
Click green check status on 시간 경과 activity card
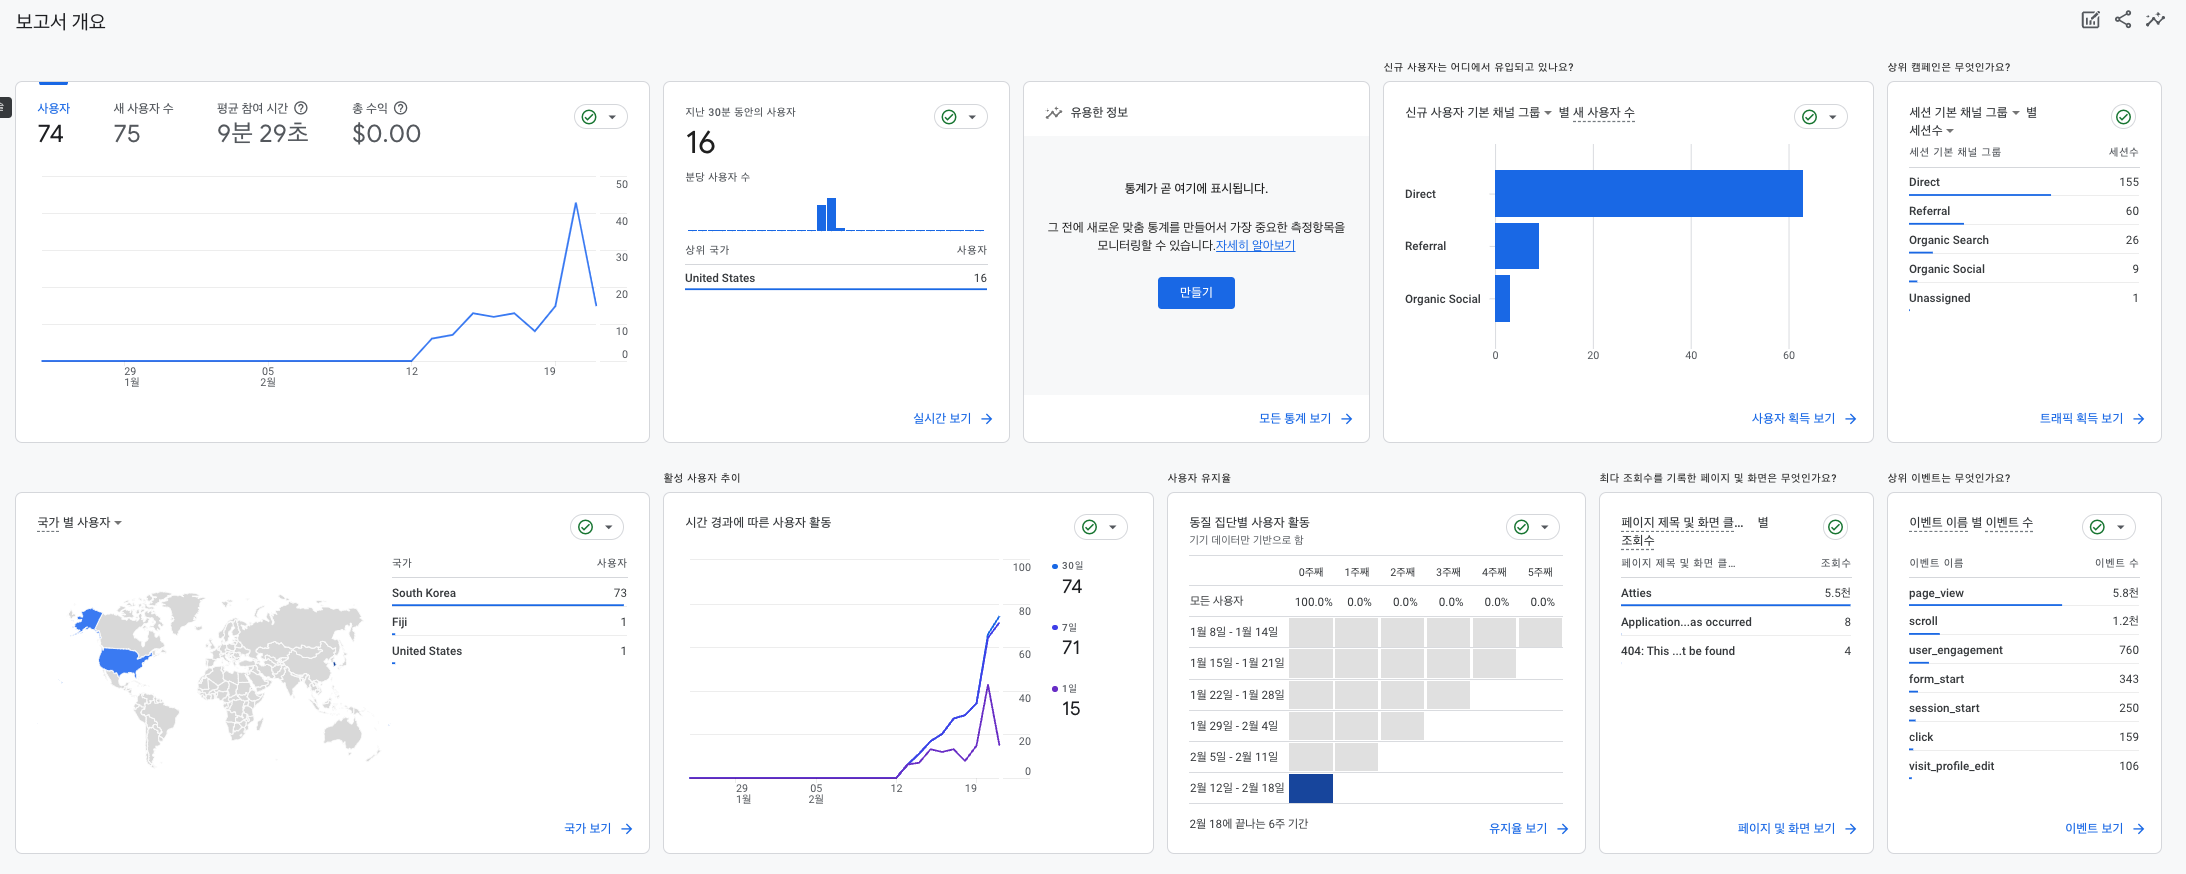point(1089,527)
